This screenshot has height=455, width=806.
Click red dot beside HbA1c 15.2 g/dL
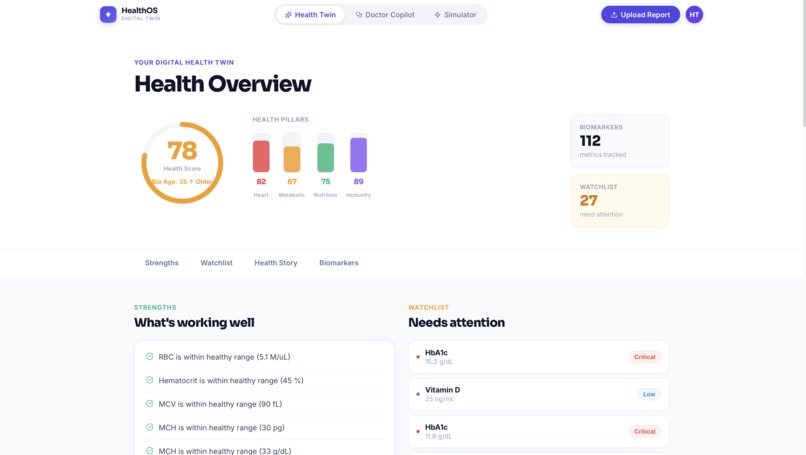pos(417,357)
